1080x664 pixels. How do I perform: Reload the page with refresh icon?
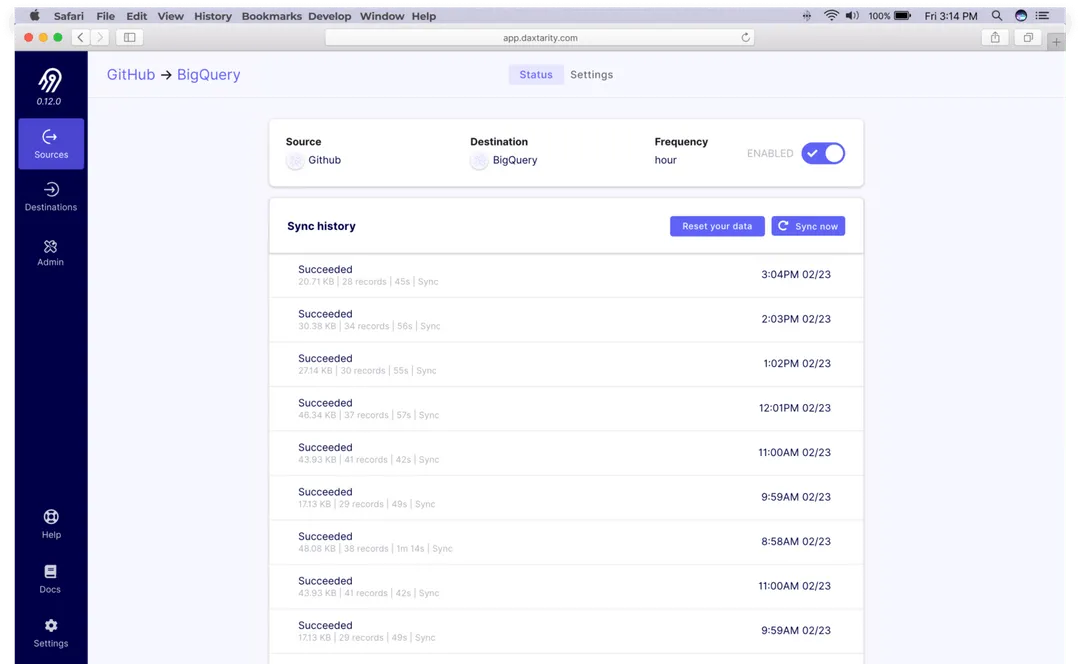[745, 37]
